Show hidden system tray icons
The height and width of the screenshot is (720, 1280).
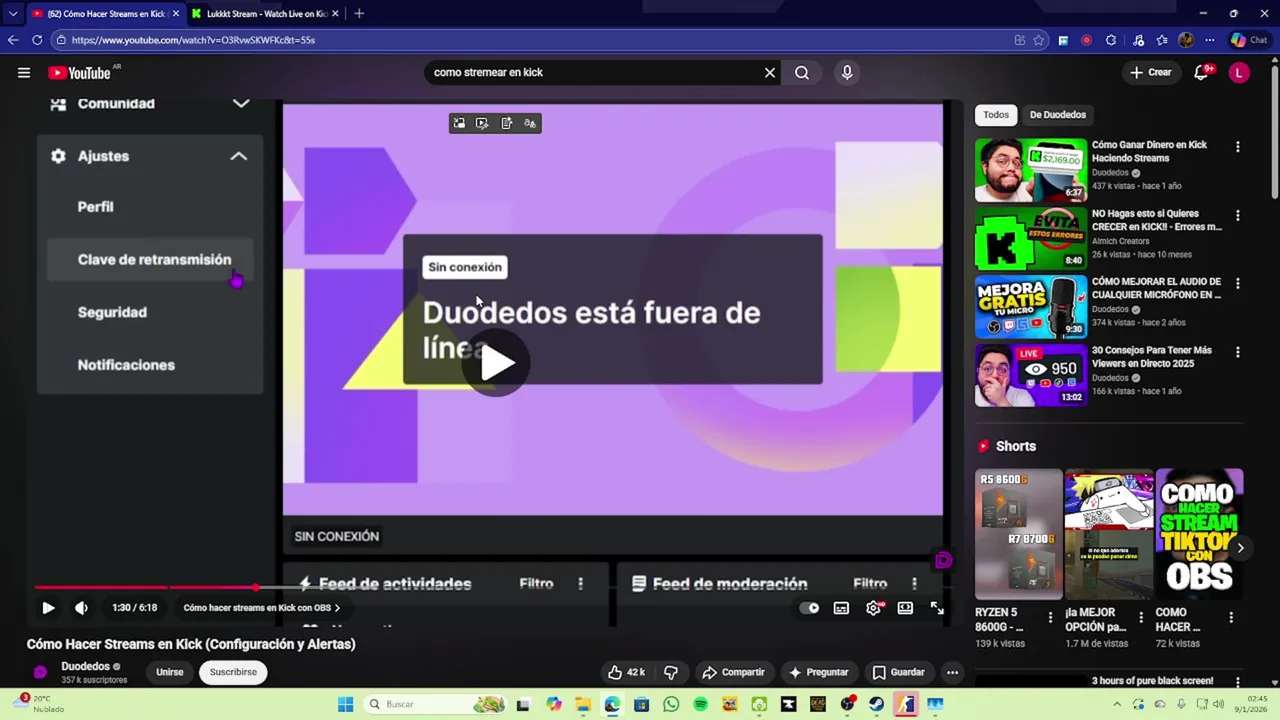(1117, 704)
